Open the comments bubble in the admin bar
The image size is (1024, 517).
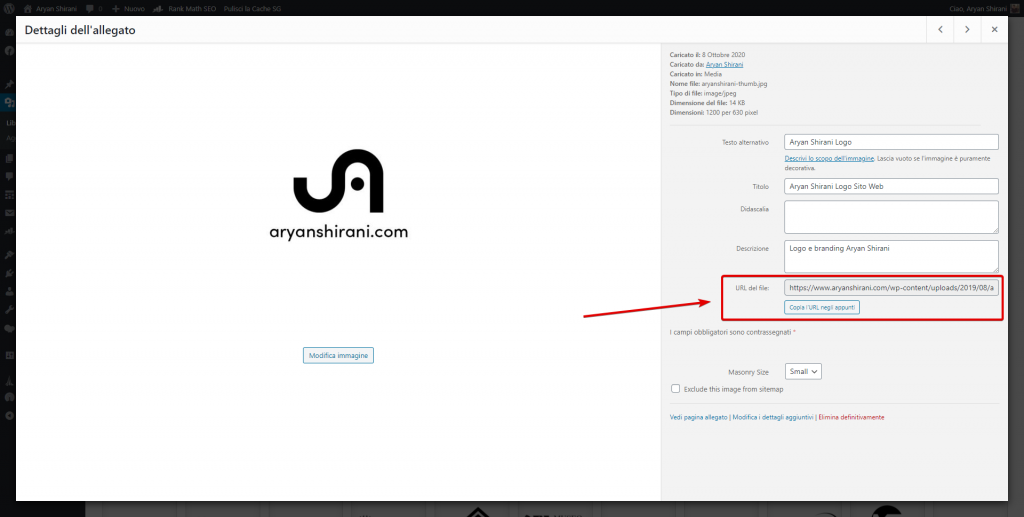[94, 10]
